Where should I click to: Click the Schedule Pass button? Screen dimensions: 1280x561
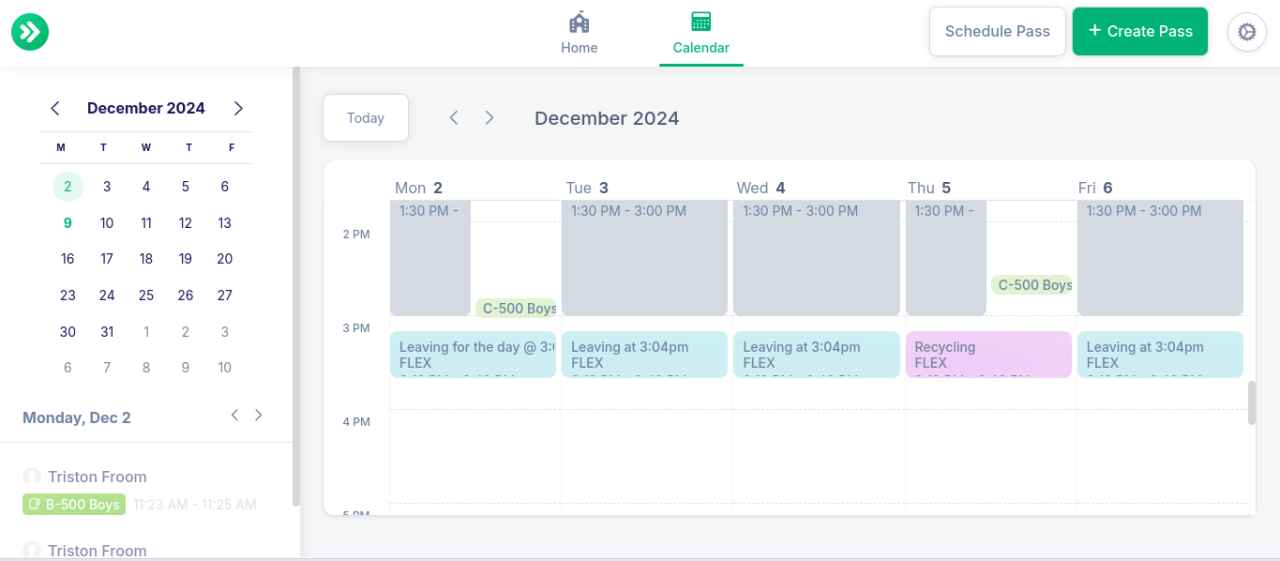997,32
